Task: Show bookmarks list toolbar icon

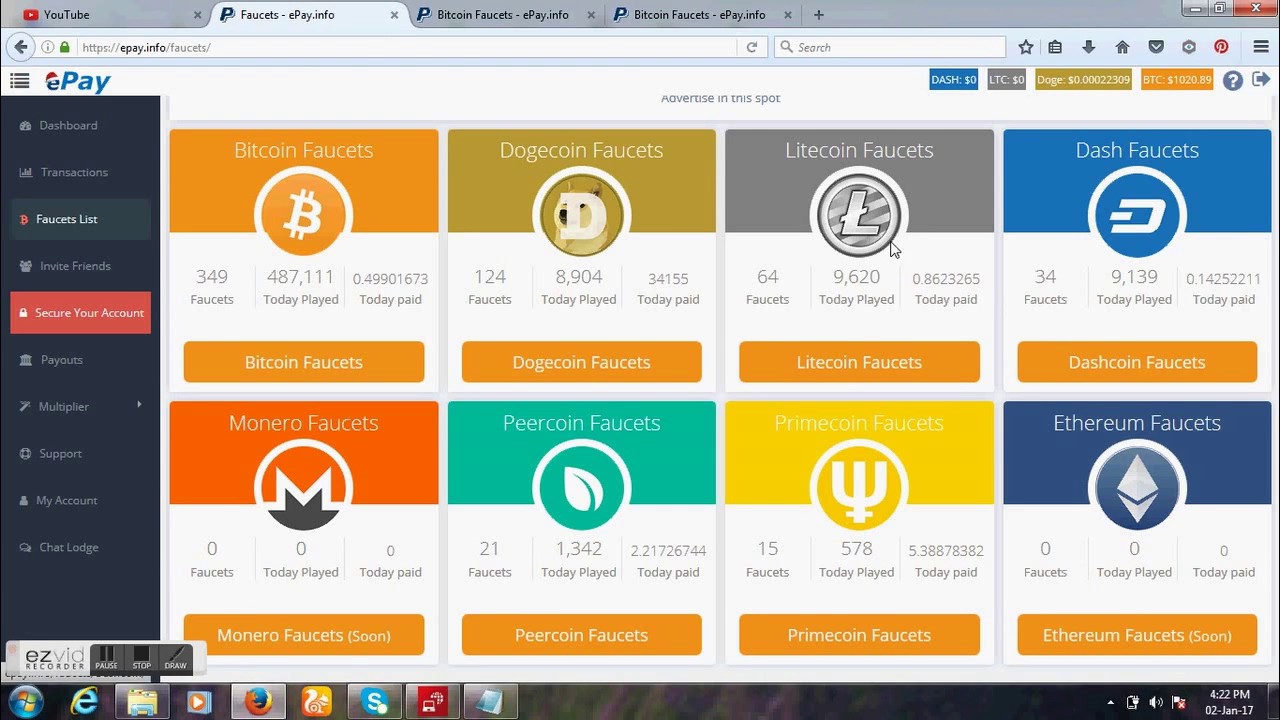Action: click(x=1055, y=47)
